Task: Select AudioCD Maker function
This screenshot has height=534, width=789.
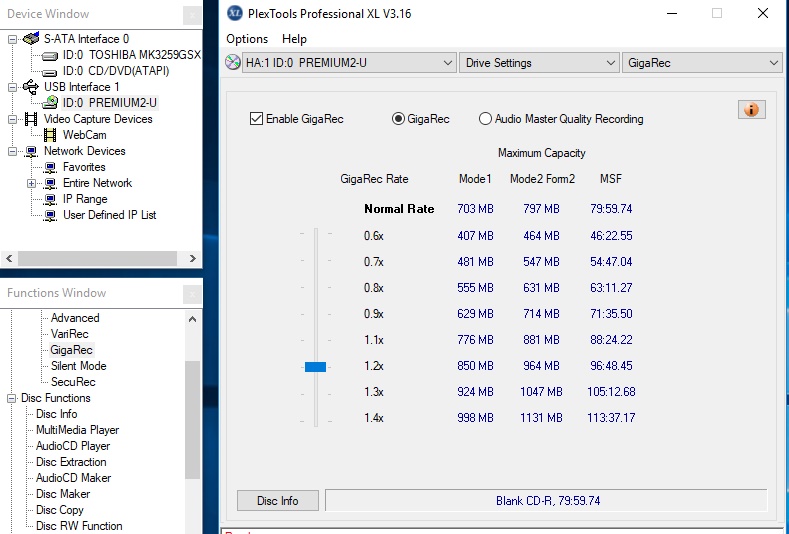Action: (x=73, y=478)
